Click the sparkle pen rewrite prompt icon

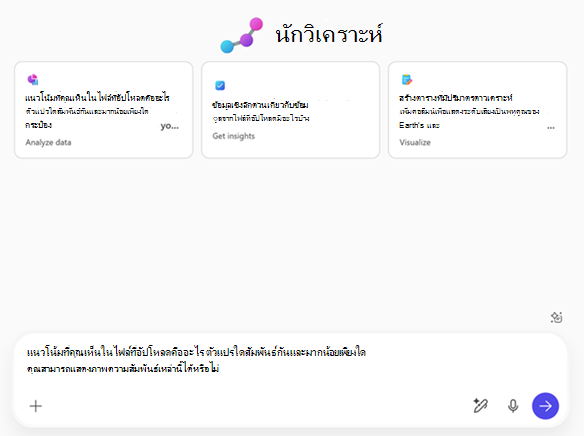[480, 406]
